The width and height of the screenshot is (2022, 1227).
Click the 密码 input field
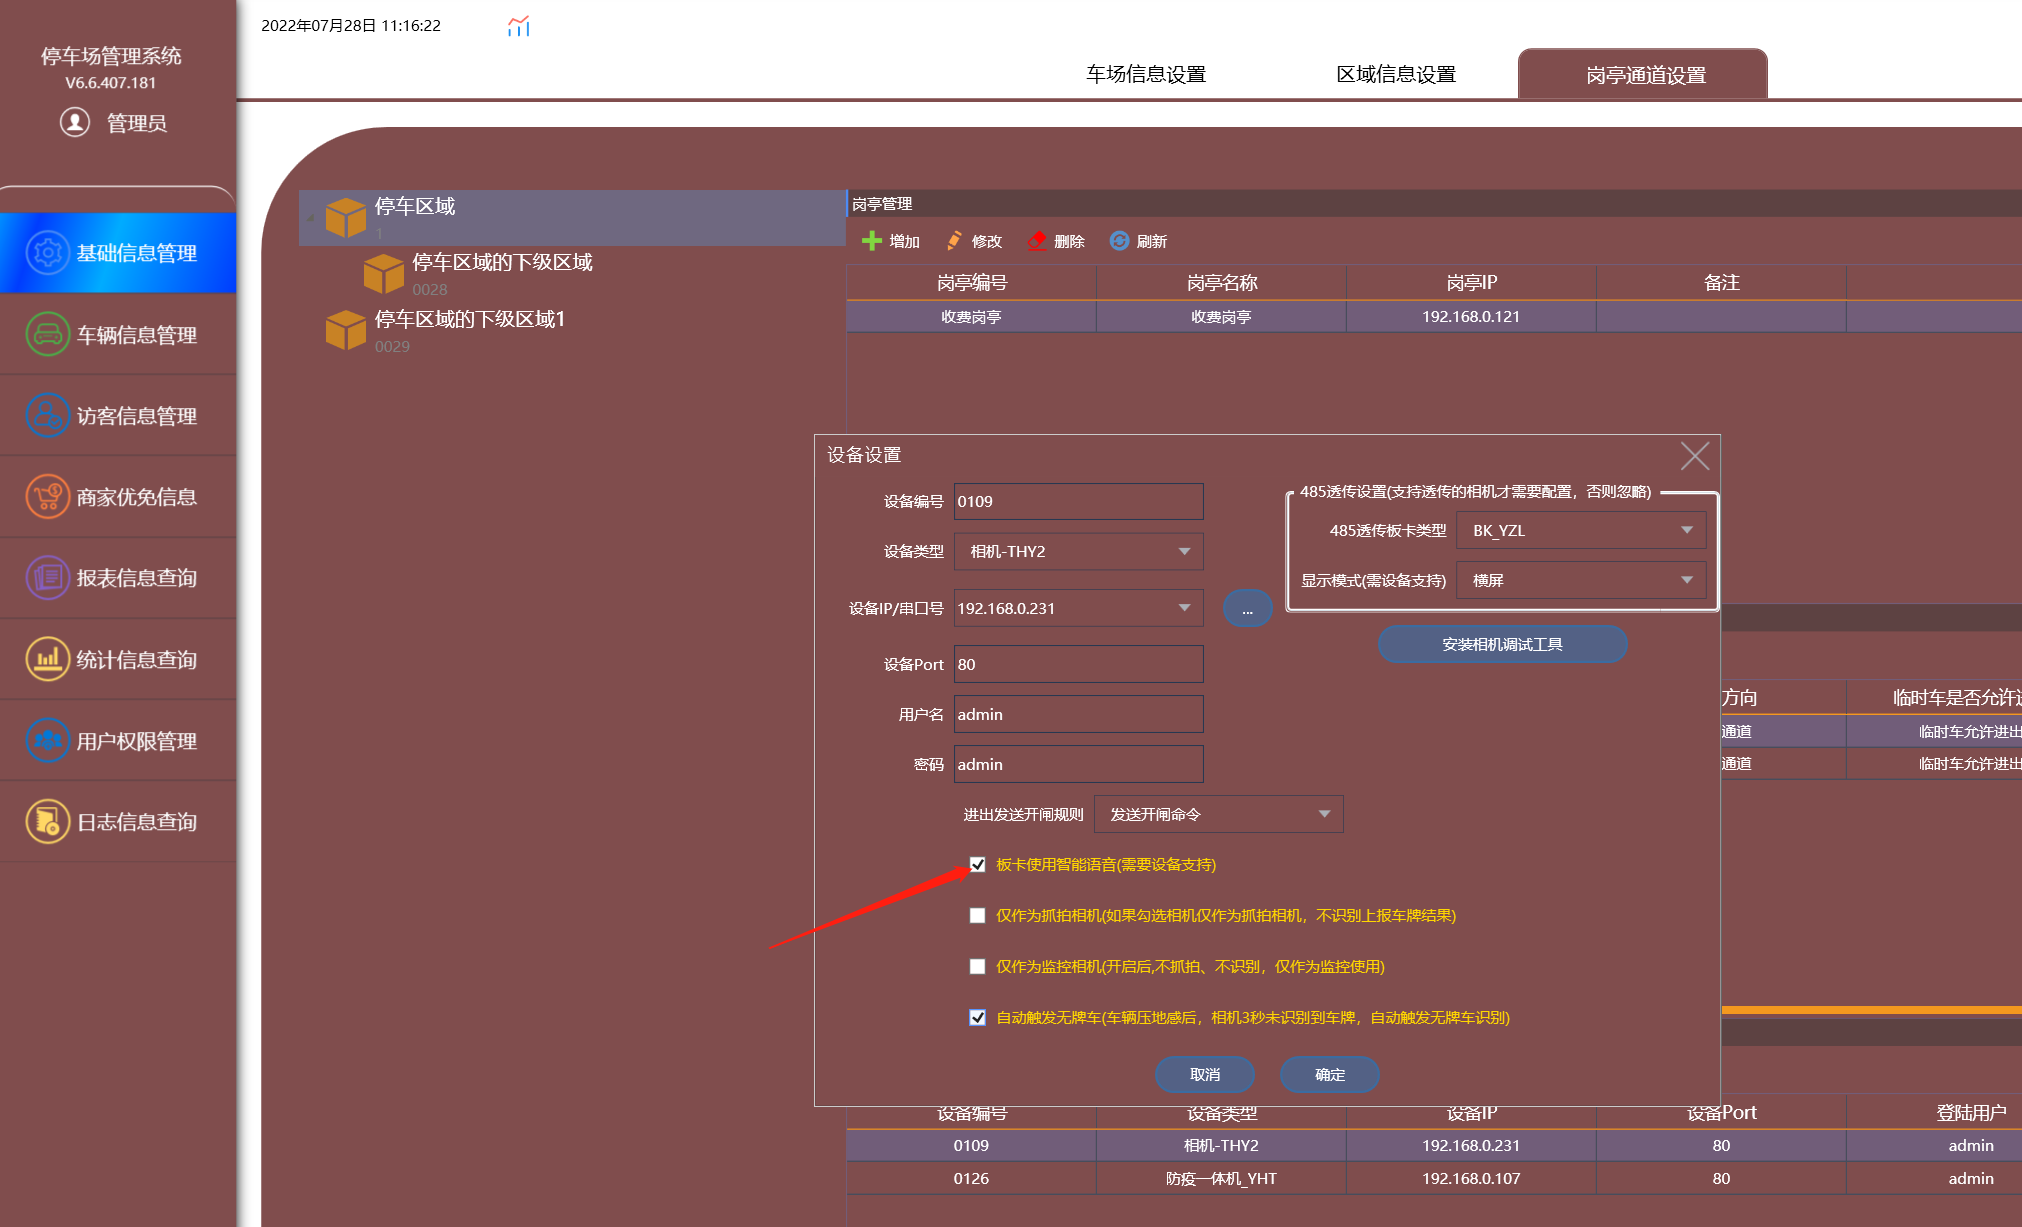(1078, 765)
